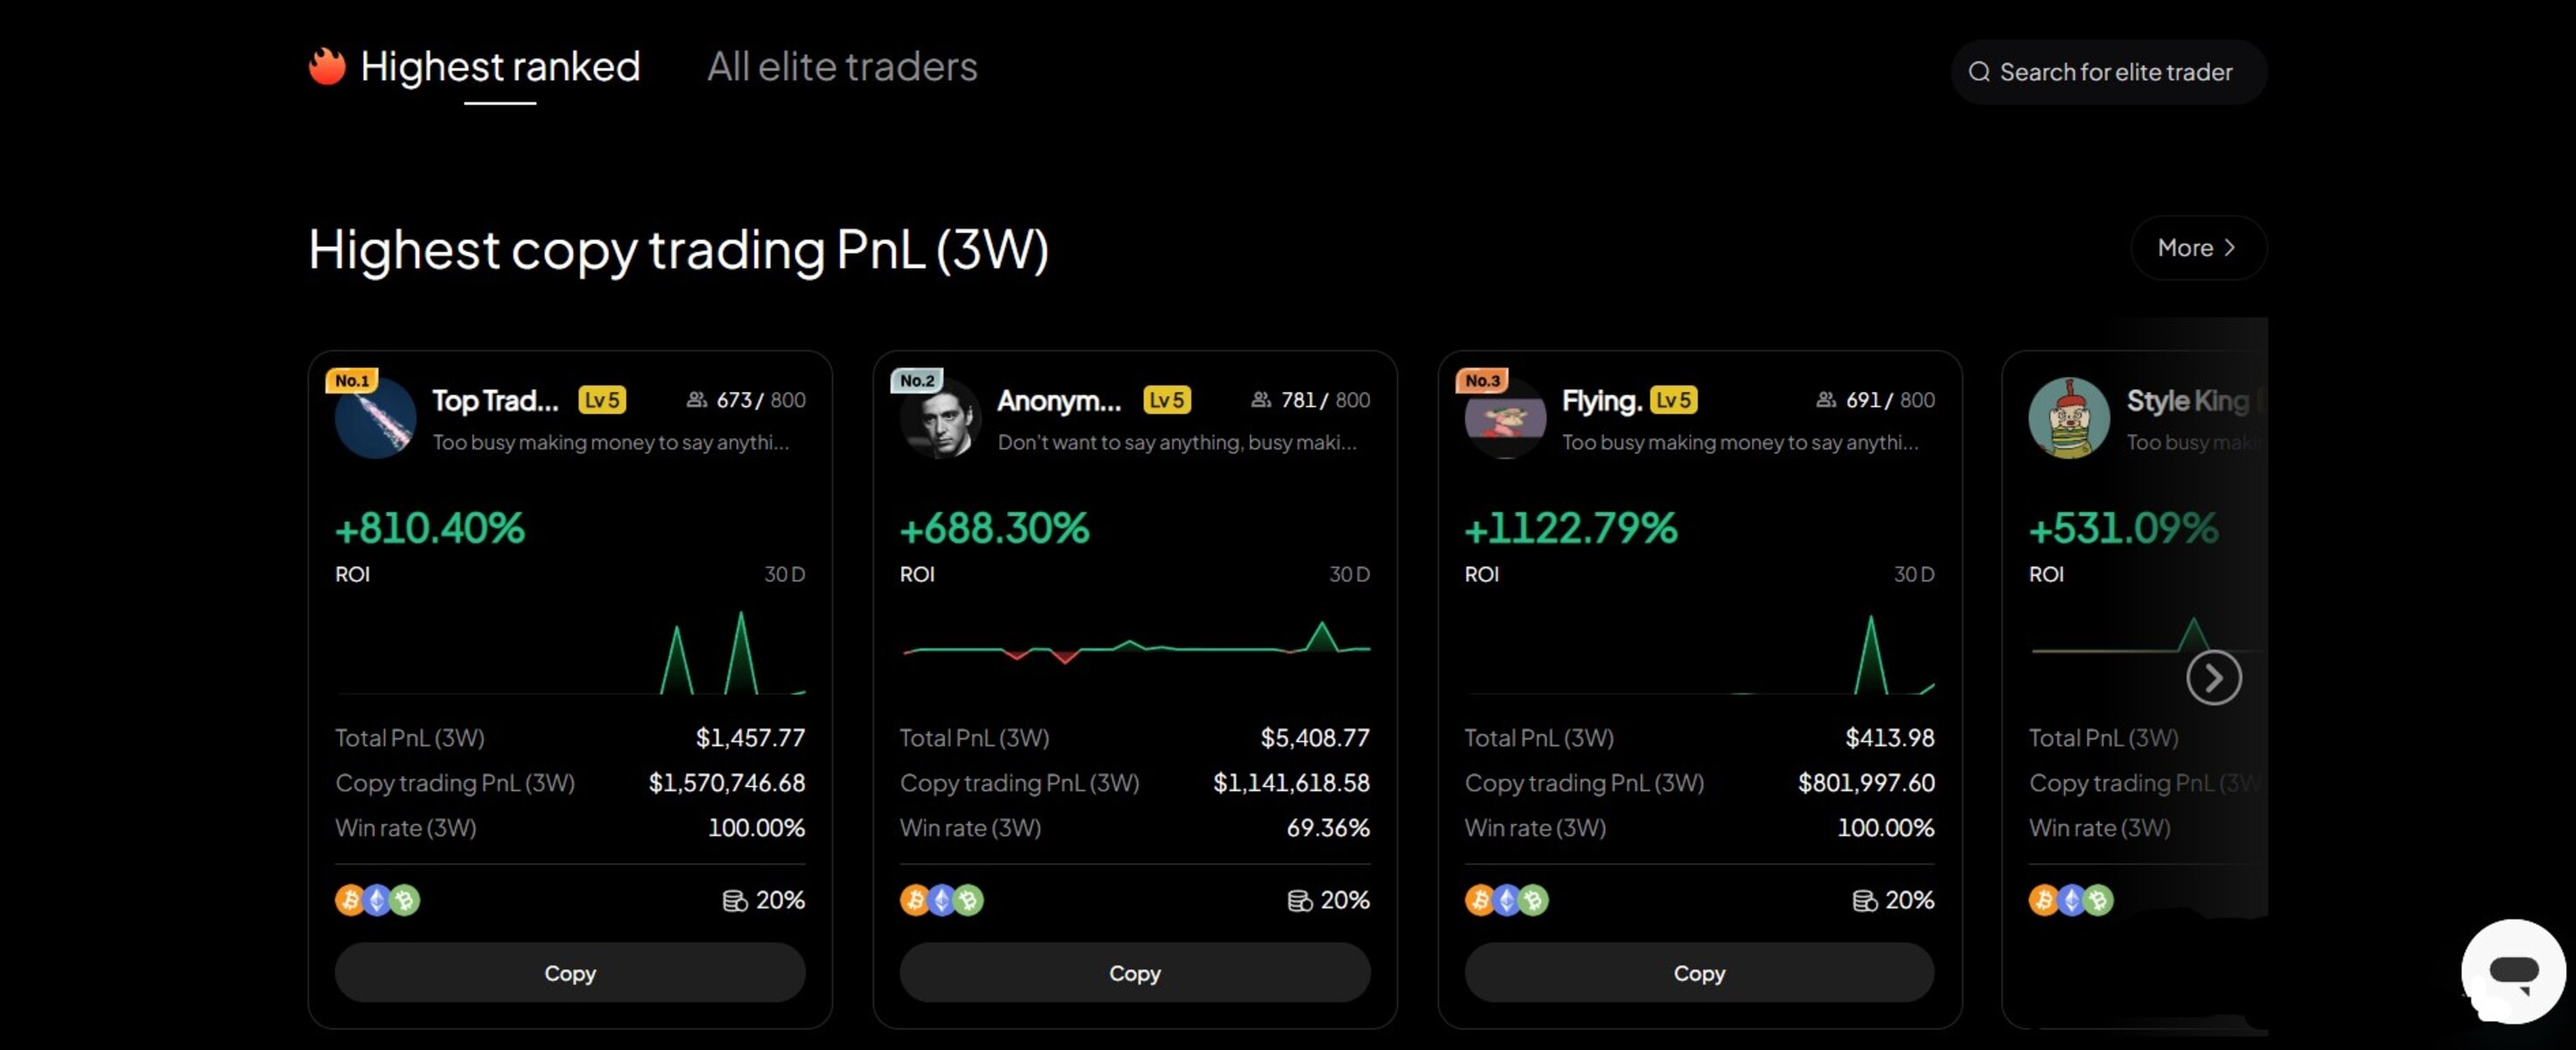Click the Style King clown avatar

[x=2068, y=418]
